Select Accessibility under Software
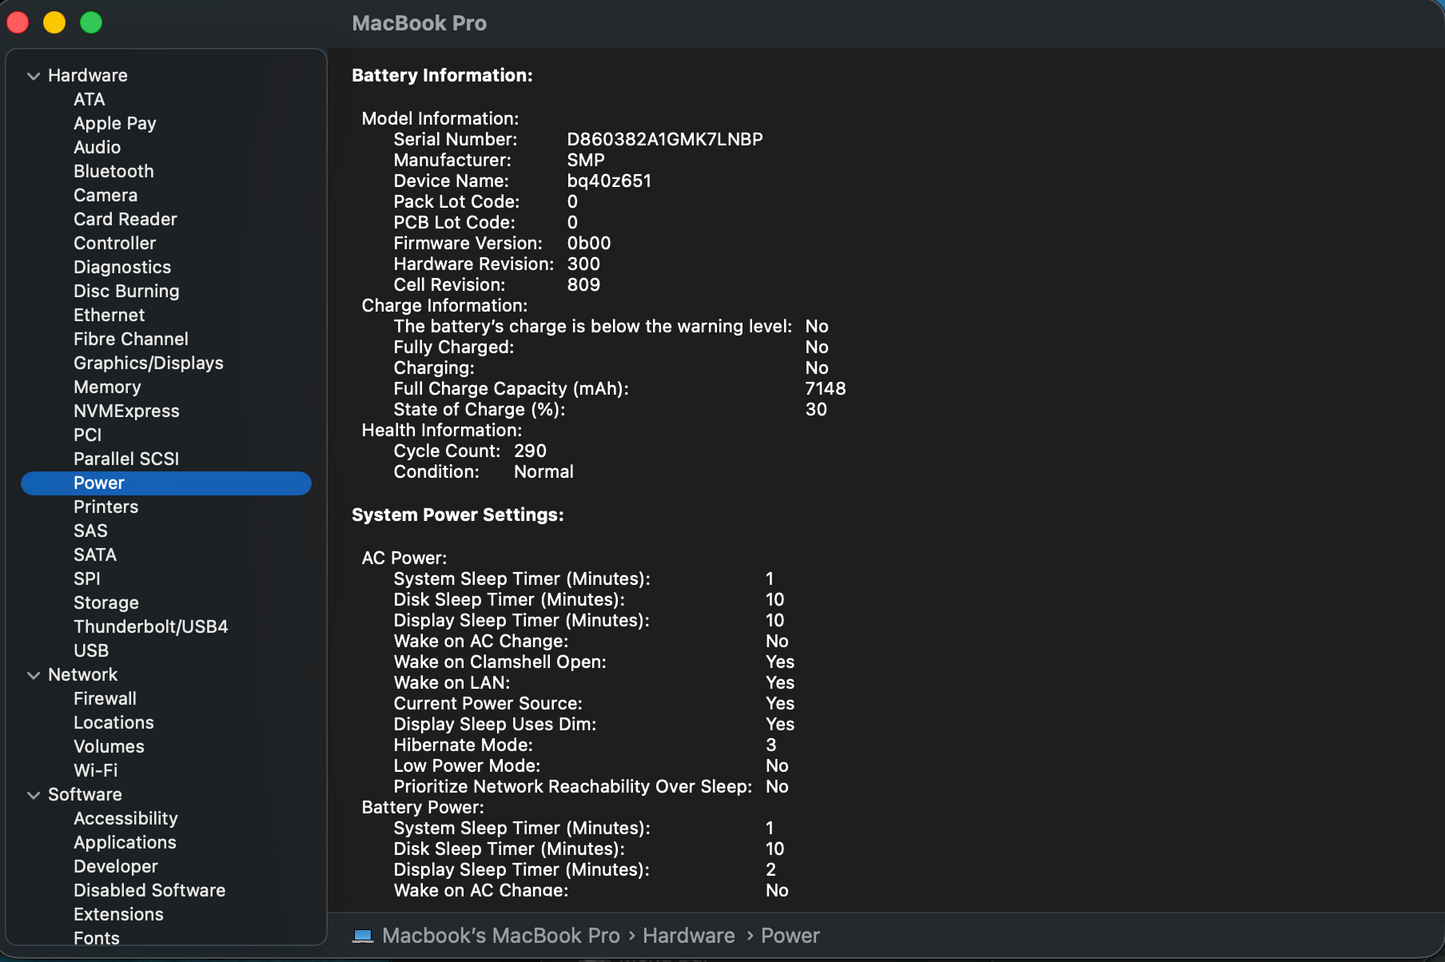Viewport: 1445px width, 962px height. coord(126,819)
